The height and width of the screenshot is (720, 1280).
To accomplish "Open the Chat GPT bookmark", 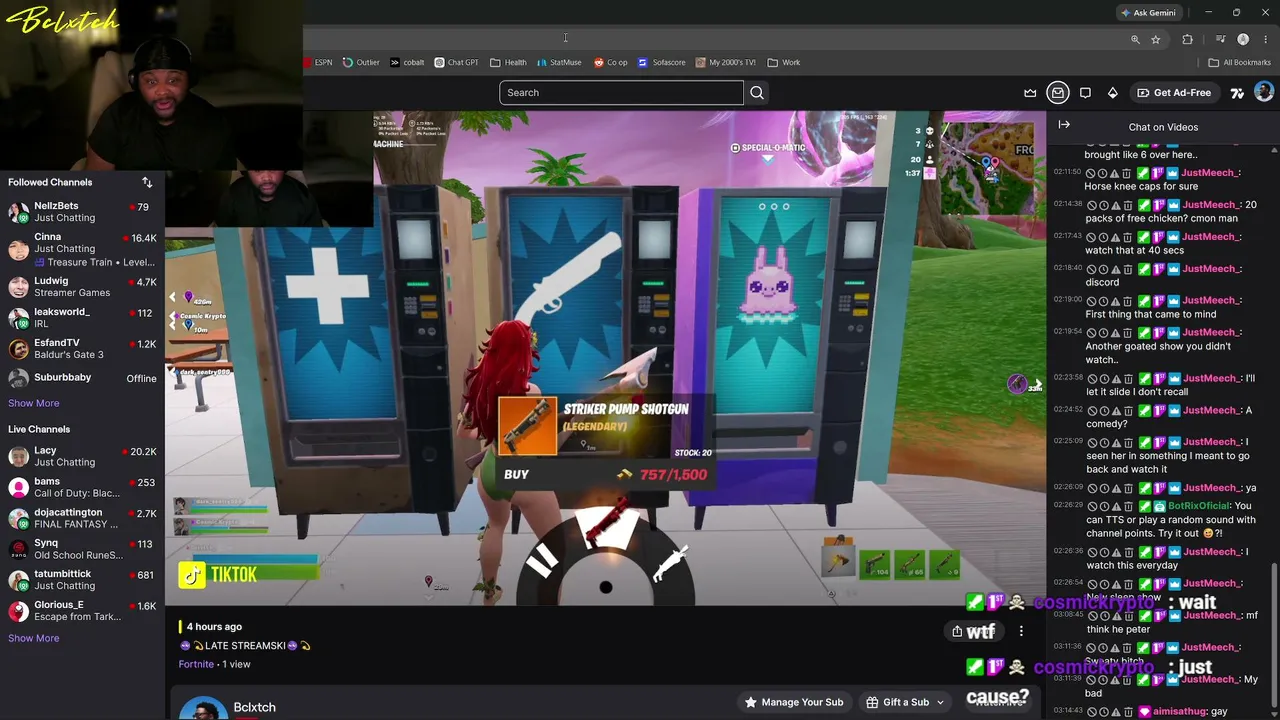I will tap(456, 62).
